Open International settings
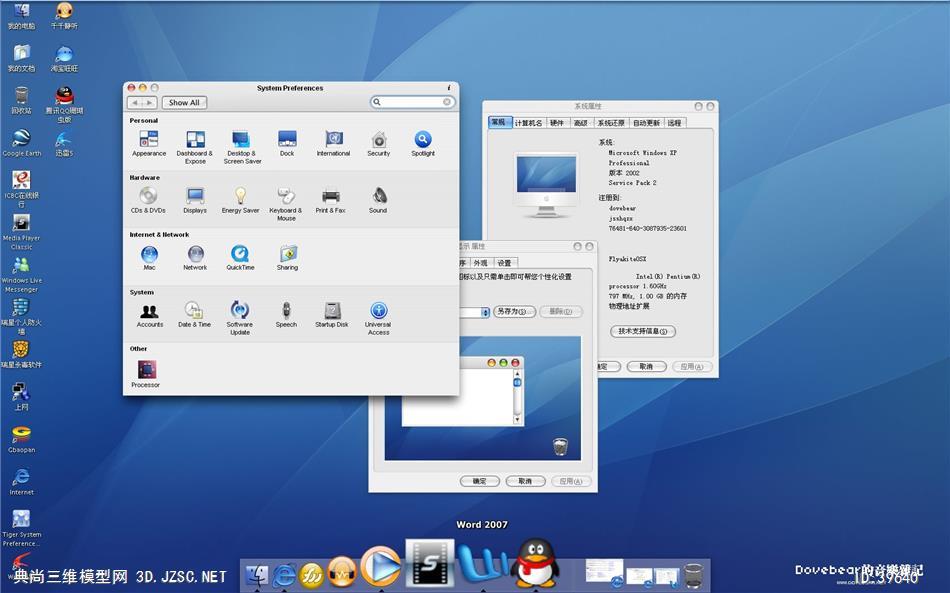 coord(333,144)
